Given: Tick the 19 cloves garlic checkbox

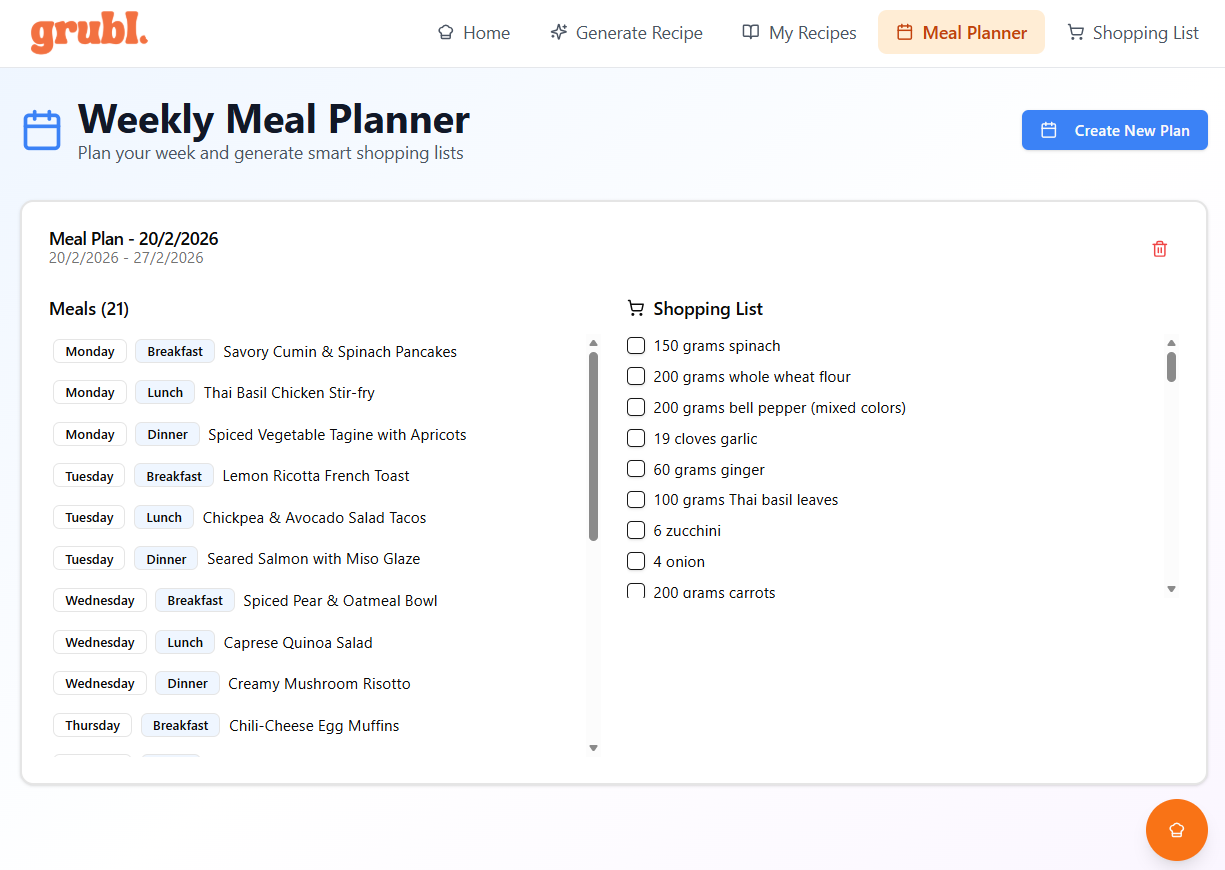Looking at the screenshot, I should [x=636, y=439].
